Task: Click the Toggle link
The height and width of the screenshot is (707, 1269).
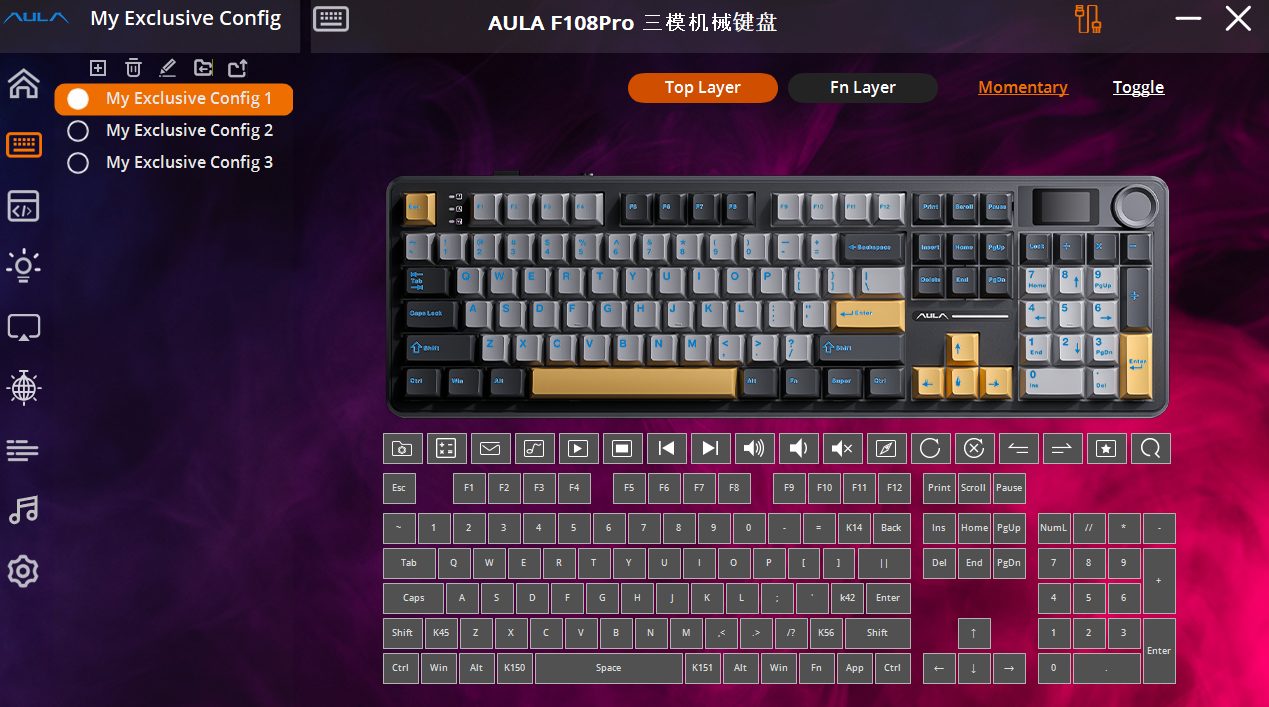Action: 1138,87
